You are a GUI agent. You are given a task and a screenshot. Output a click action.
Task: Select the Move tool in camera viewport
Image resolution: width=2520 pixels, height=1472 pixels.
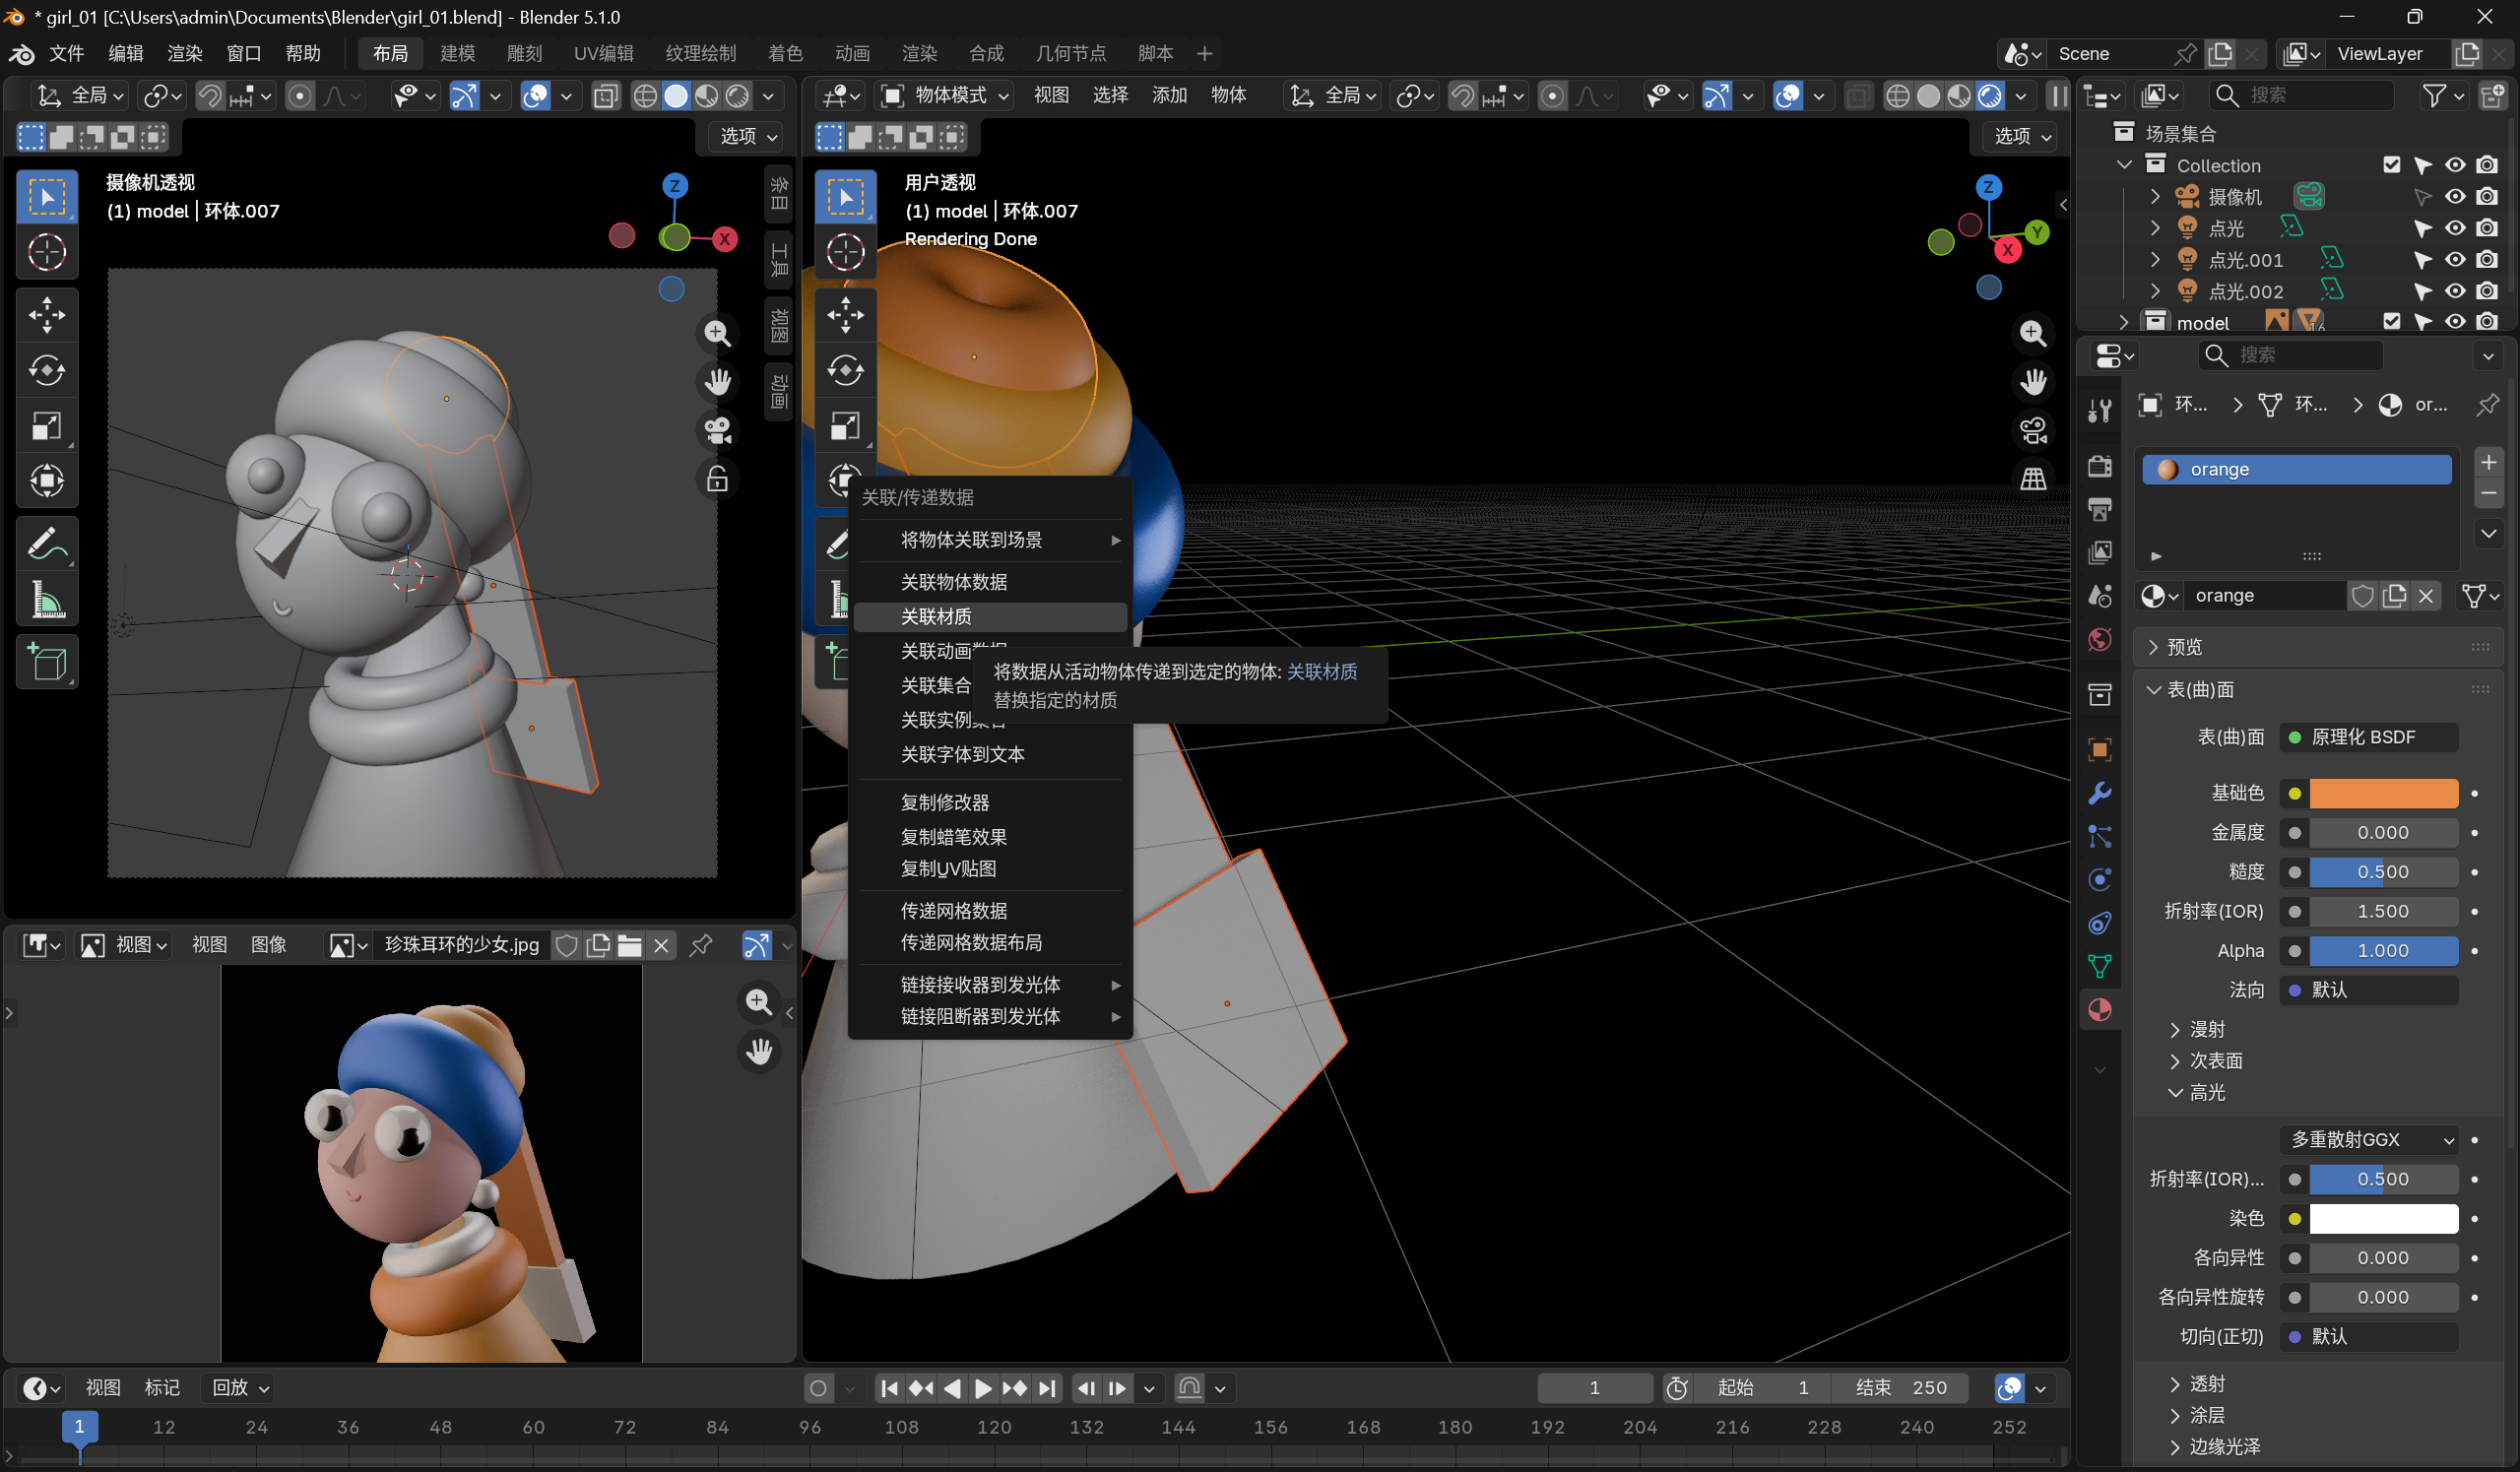pos(46,315)
